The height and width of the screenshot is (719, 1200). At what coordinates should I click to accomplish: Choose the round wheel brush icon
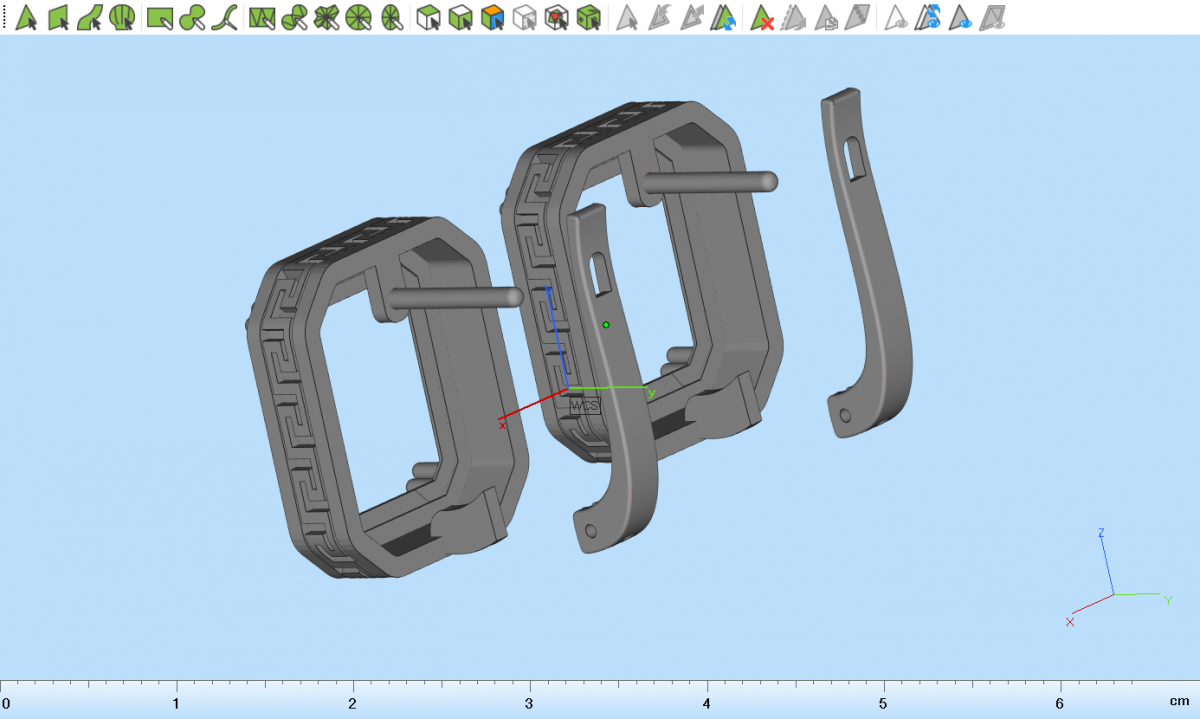click(359, 17)
